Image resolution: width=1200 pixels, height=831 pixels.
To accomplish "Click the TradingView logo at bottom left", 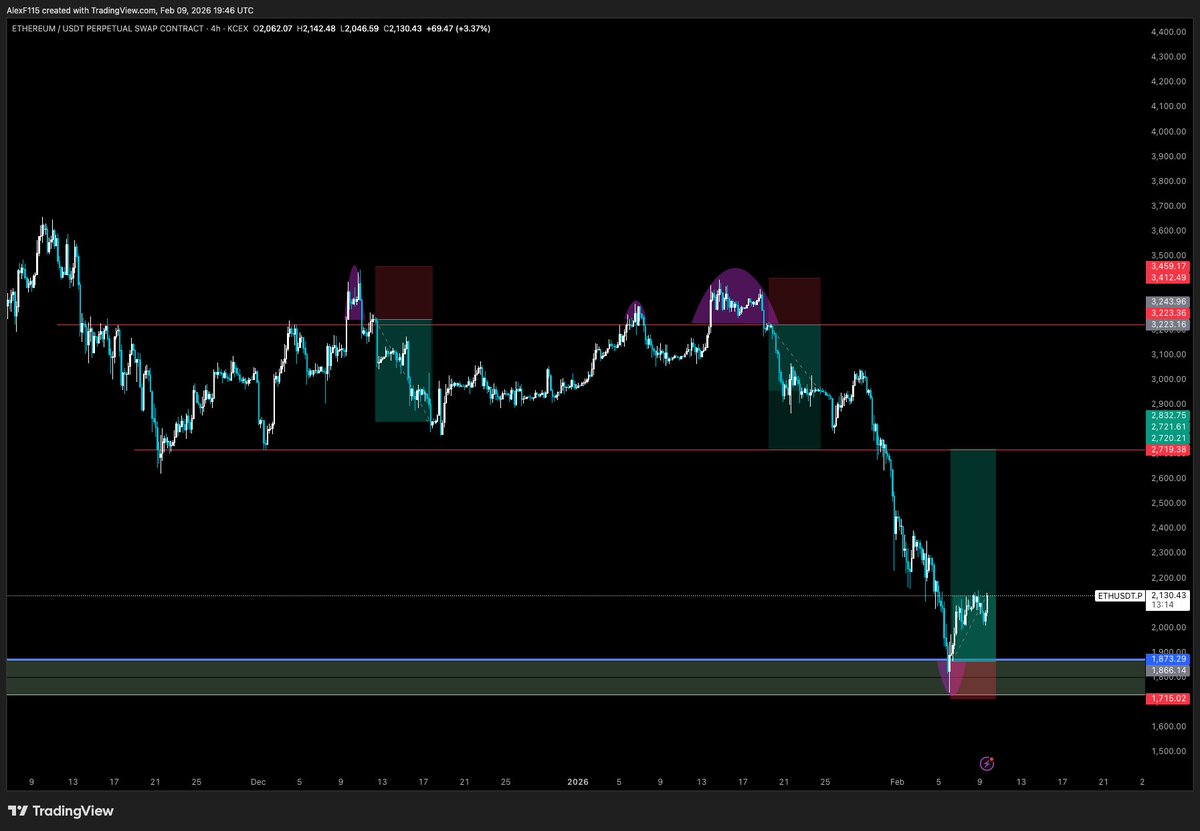I will tap(60, 811).
